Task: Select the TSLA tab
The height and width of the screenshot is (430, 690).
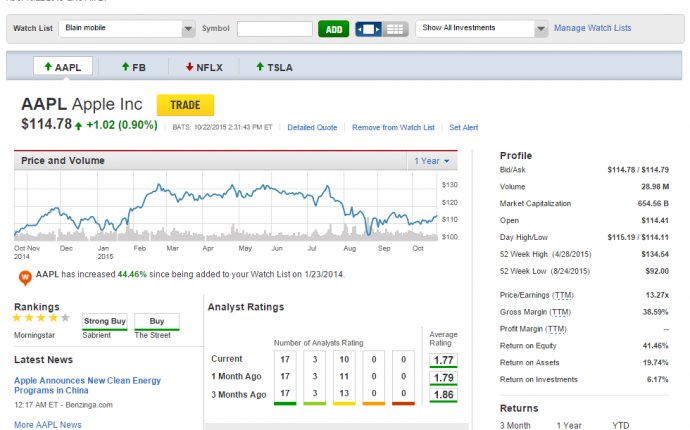Action: (x=274, y=67)
